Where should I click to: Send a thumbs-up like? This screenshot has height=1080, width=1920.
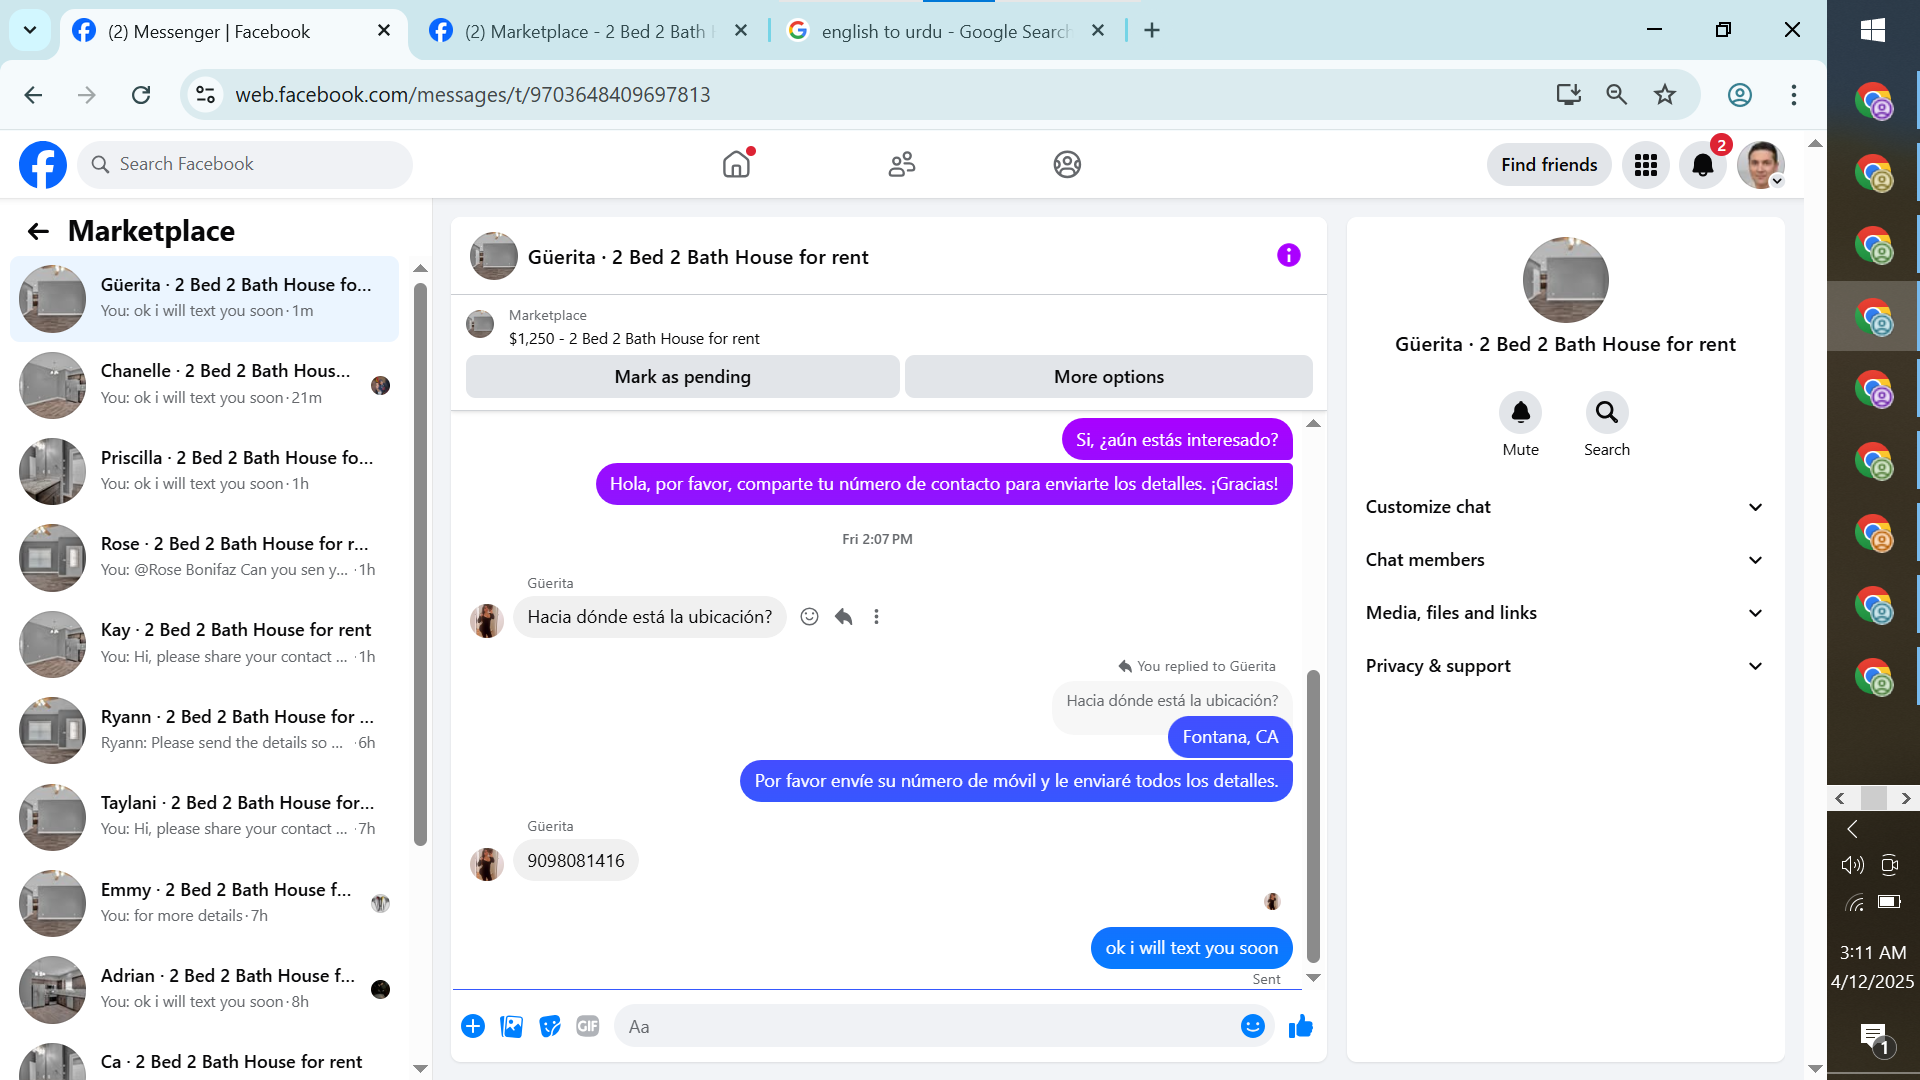[1301, 1026]
